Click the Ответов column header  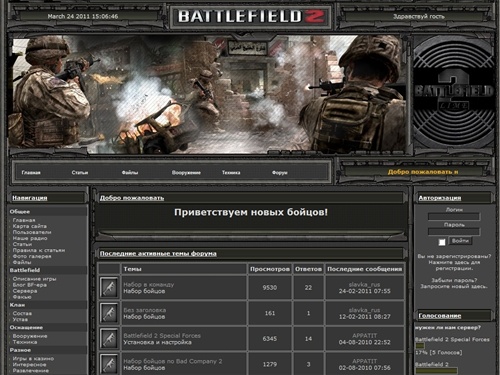[x=308, y=269]
